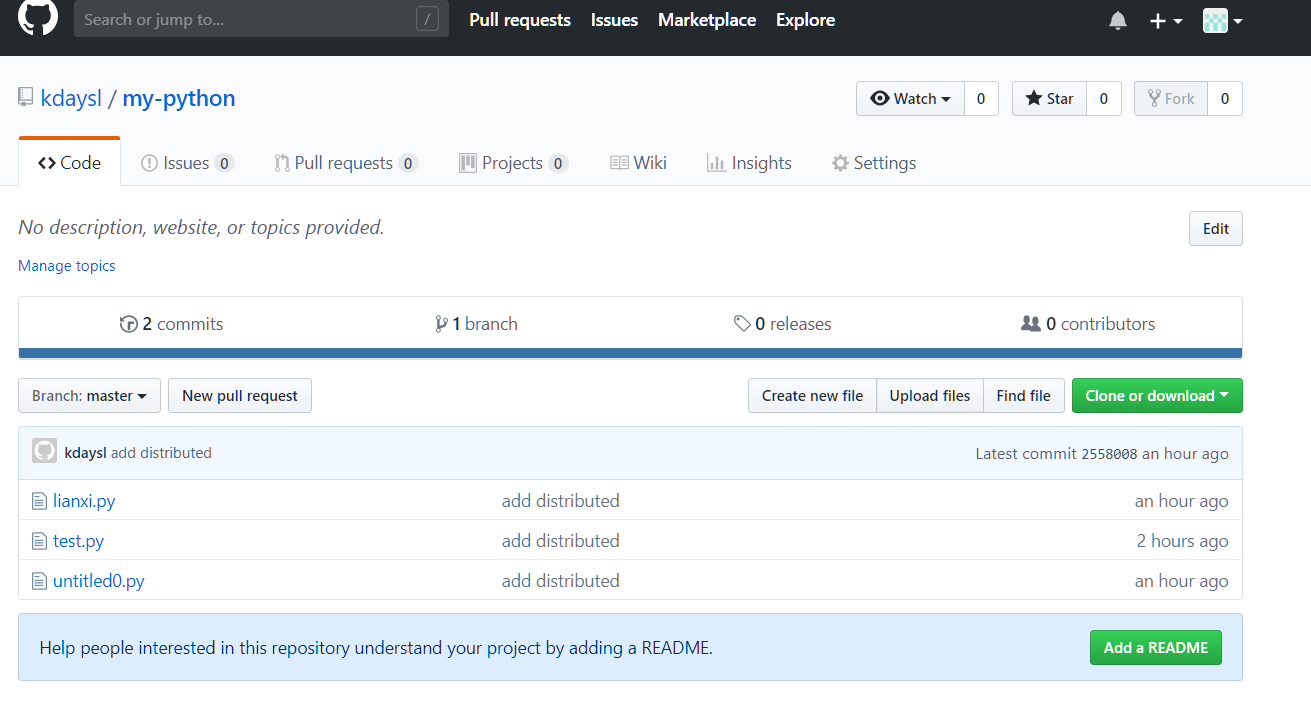Viewport: 1311px width, 719px height.
Task: Click the Find file button
Action: coord(1024,396)
